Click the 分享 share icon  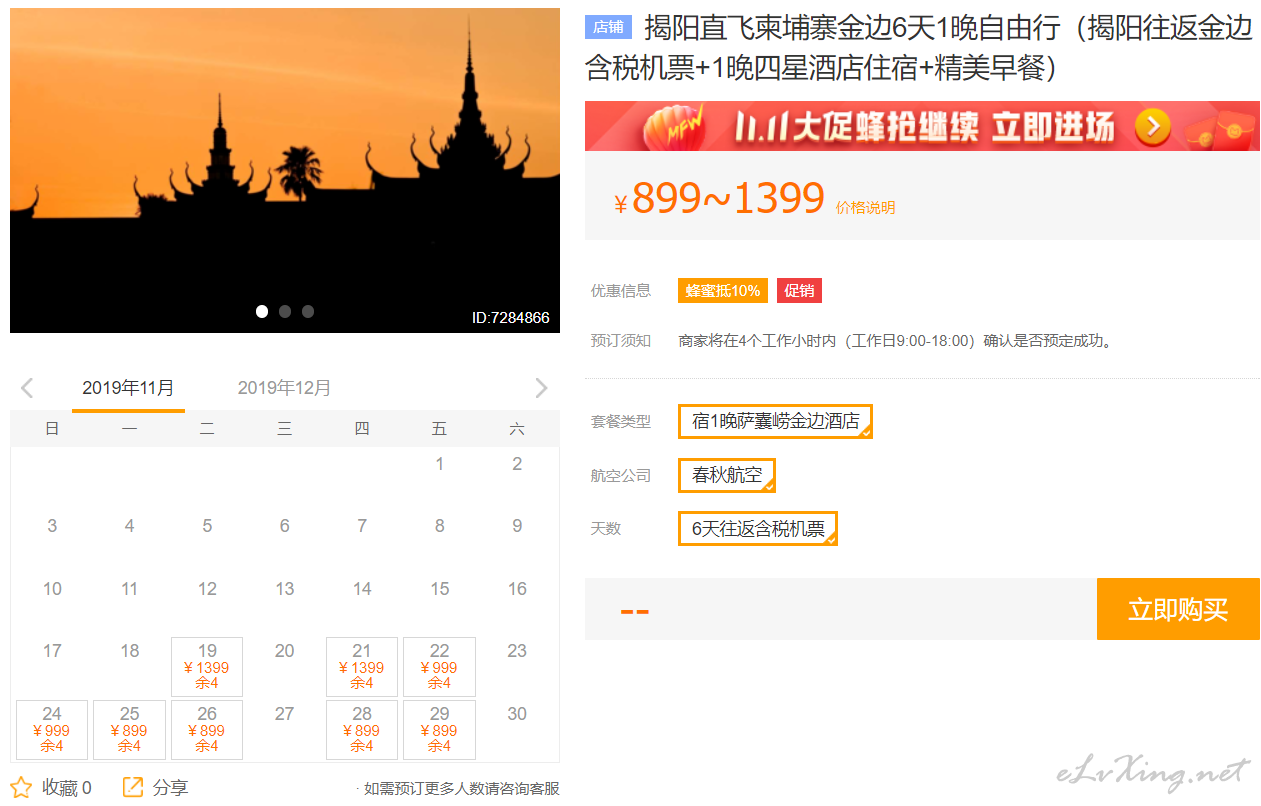click(133, 787)
